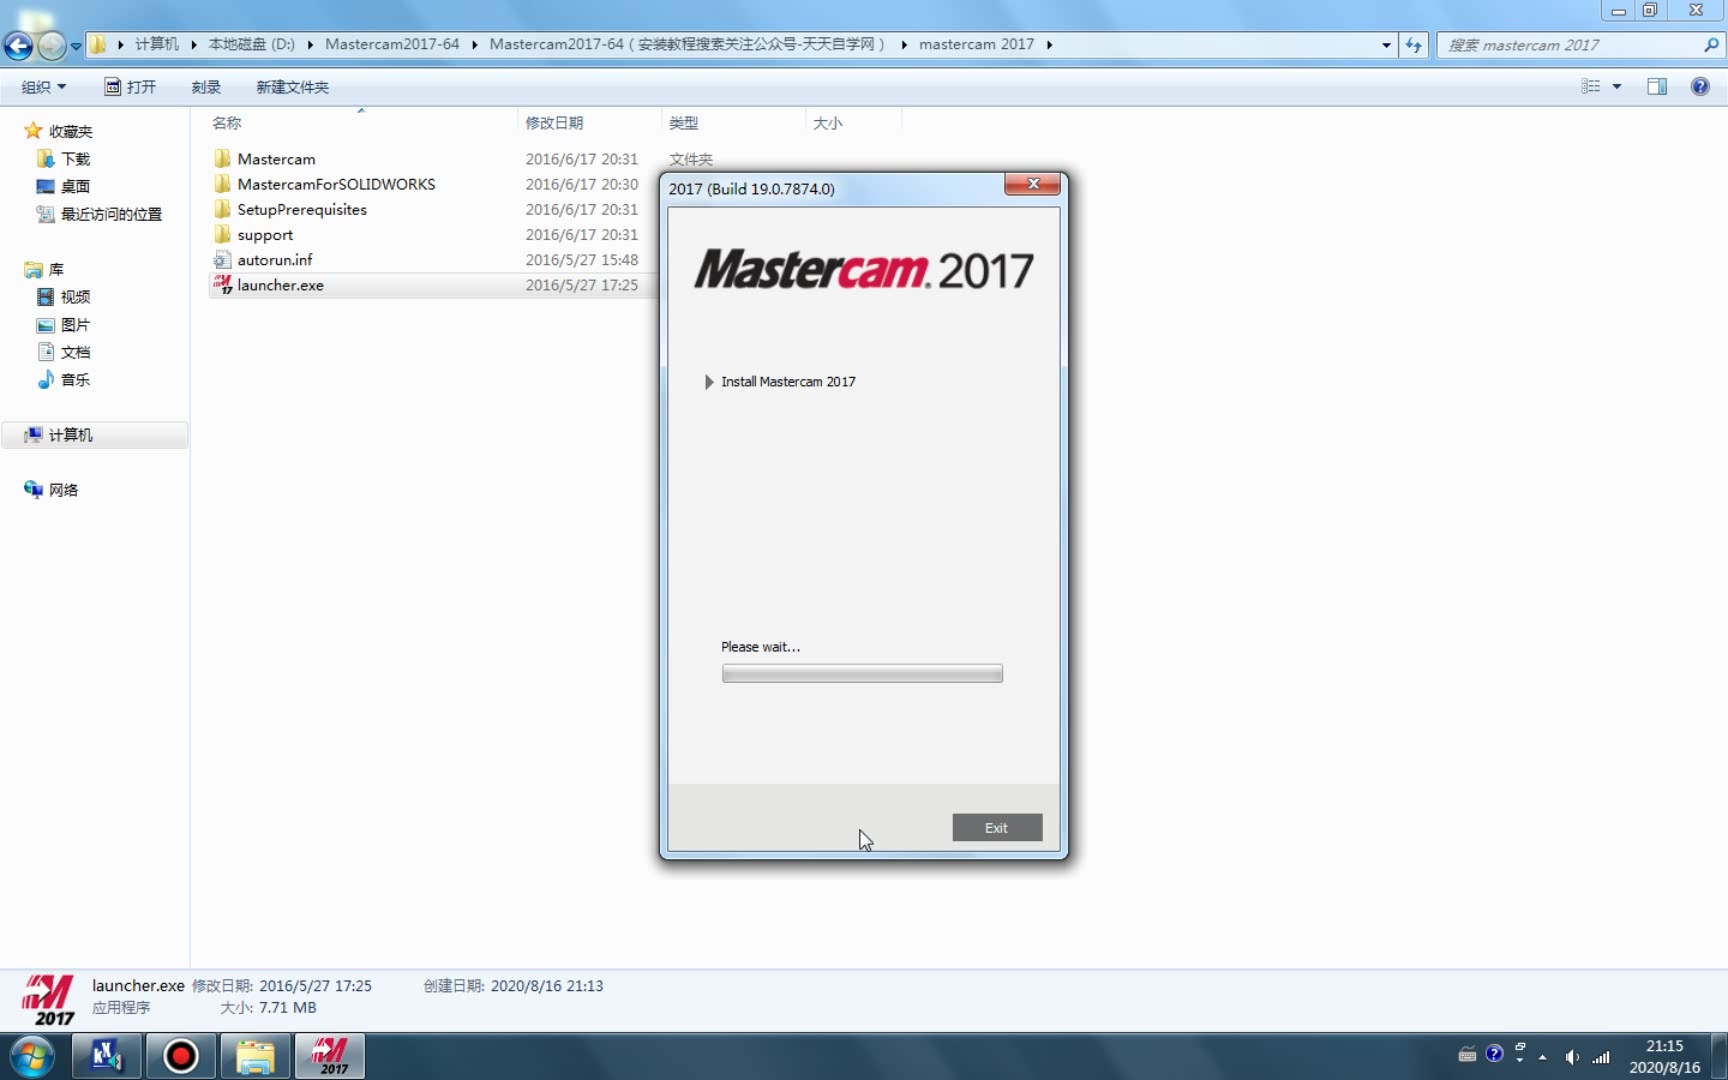This screenshot has height=1080, width=1728.
Task: Select MastercamForSOLIDWORKS folder icon
Action: pos(222,184)
